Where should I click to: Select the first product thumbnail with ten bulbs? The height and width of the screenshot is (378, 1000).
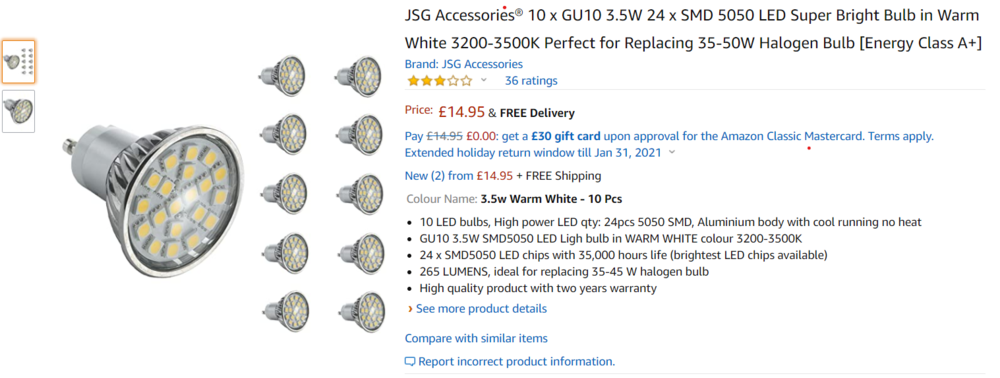(18, 62)
